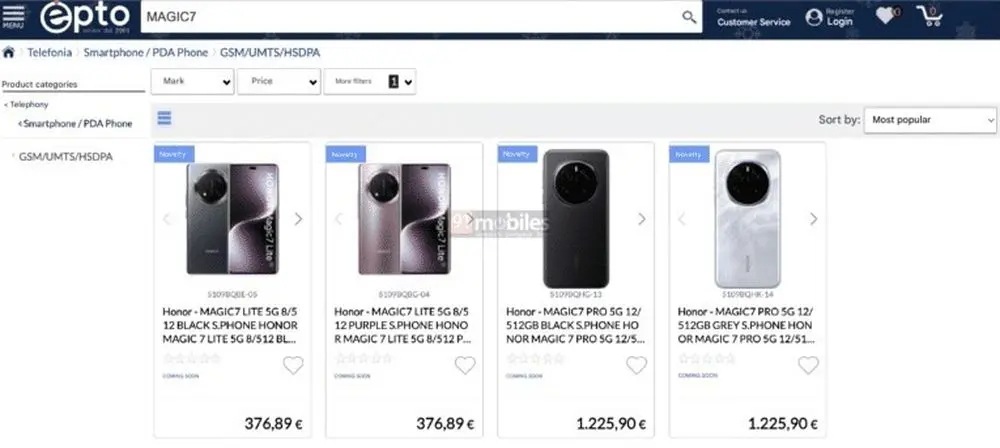Screen dimensions: 1000x448
Task: Favorite the Magic7 Pro Black phone
Action: click(x=636, y=365)
